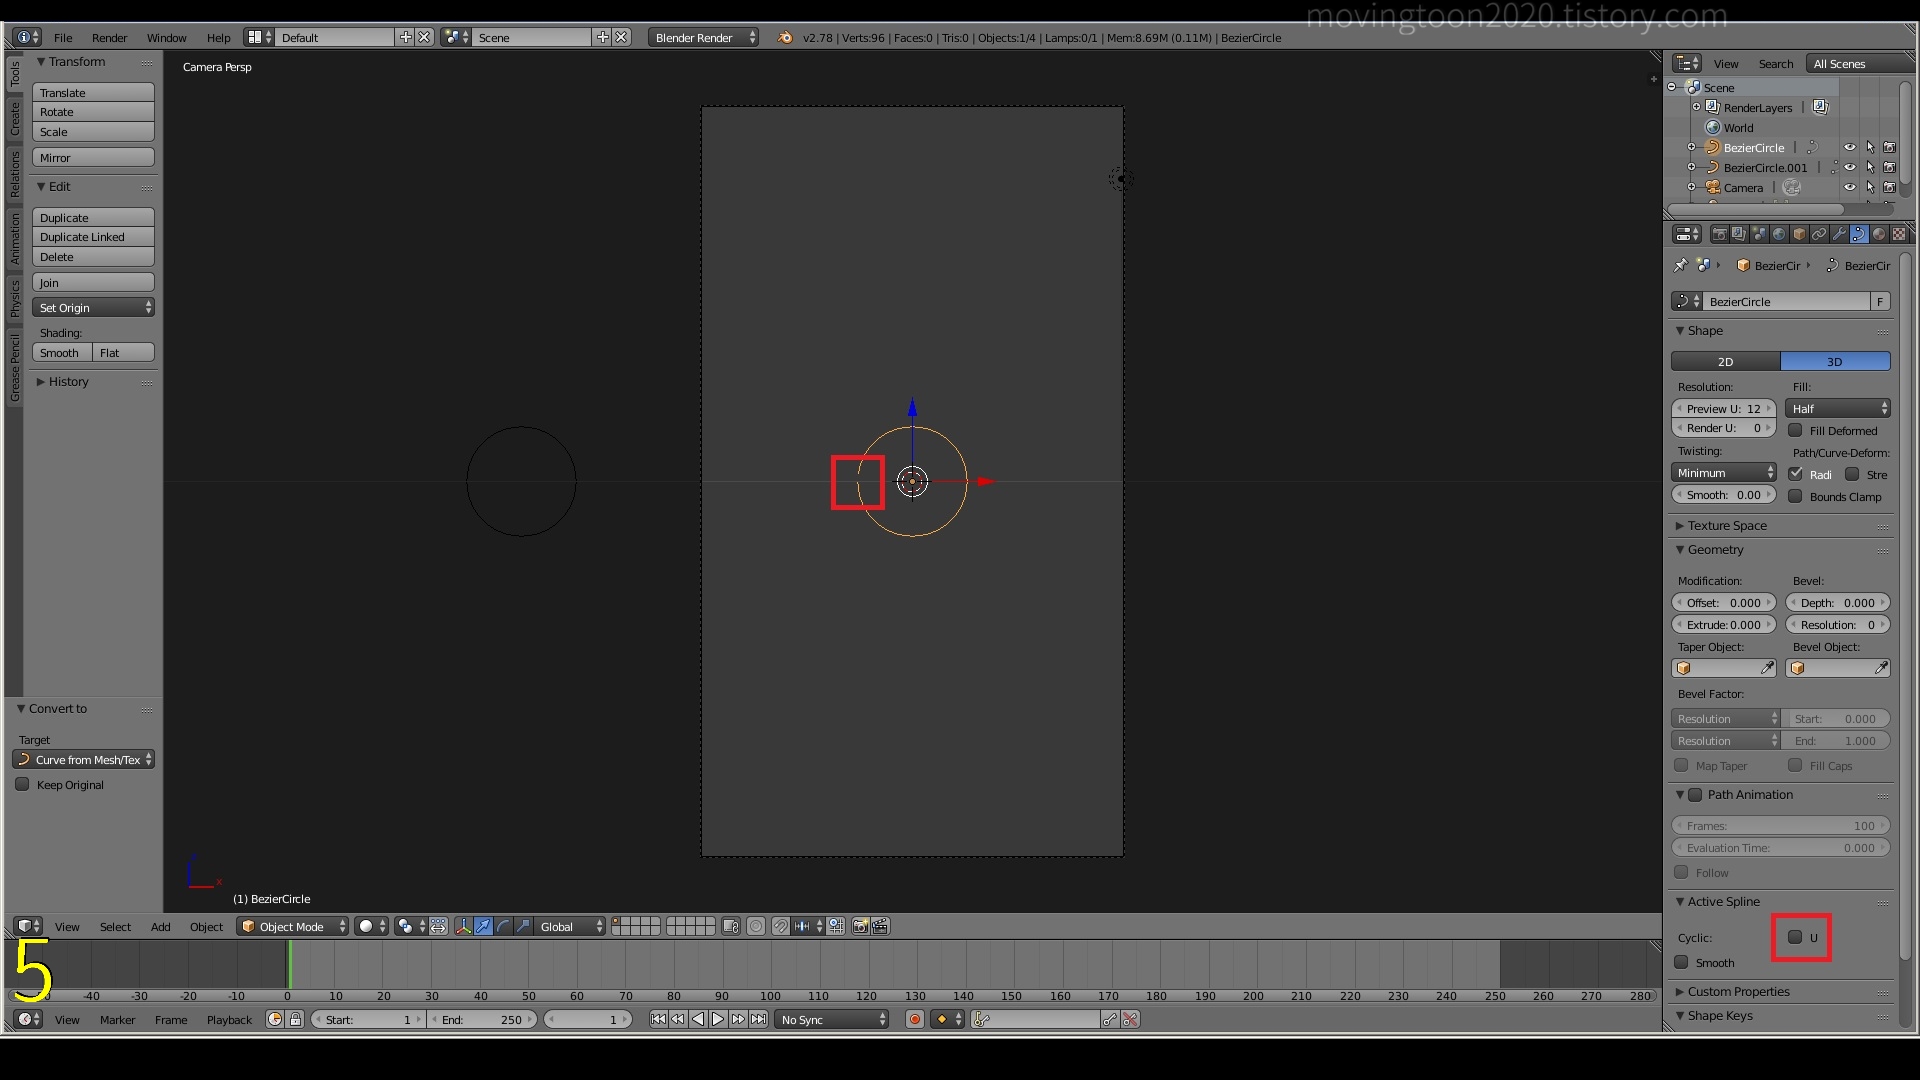This screenshot has width=1920, height=1080.
Task: Open the Fill mode Half dropdown
Action: (x=1838, y=409)
